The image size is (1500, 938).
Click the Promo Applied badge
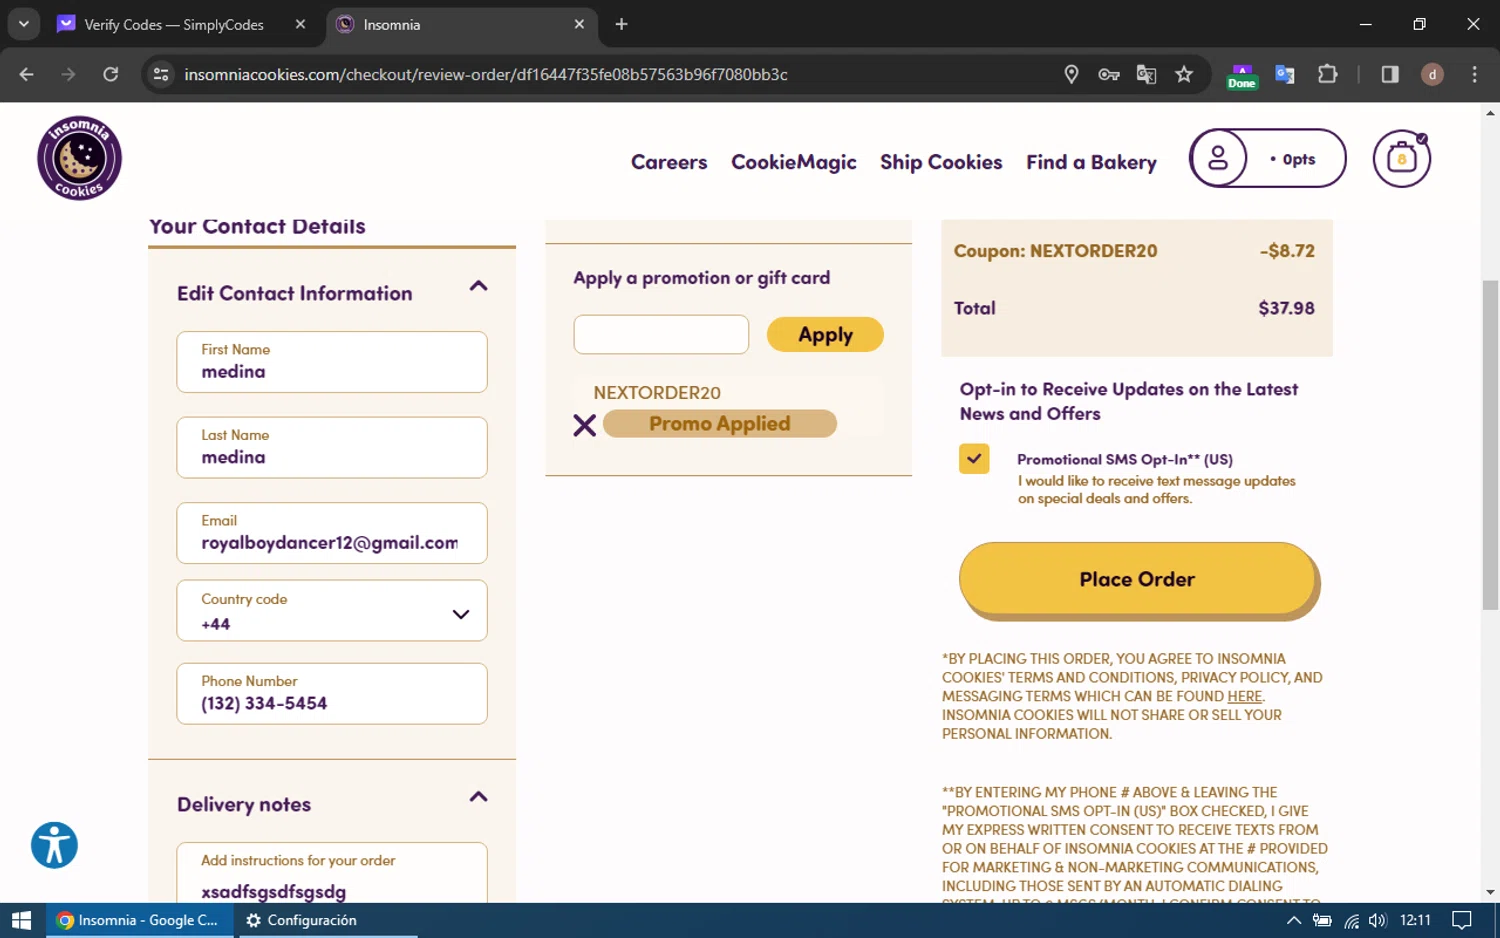pos(720,424)
